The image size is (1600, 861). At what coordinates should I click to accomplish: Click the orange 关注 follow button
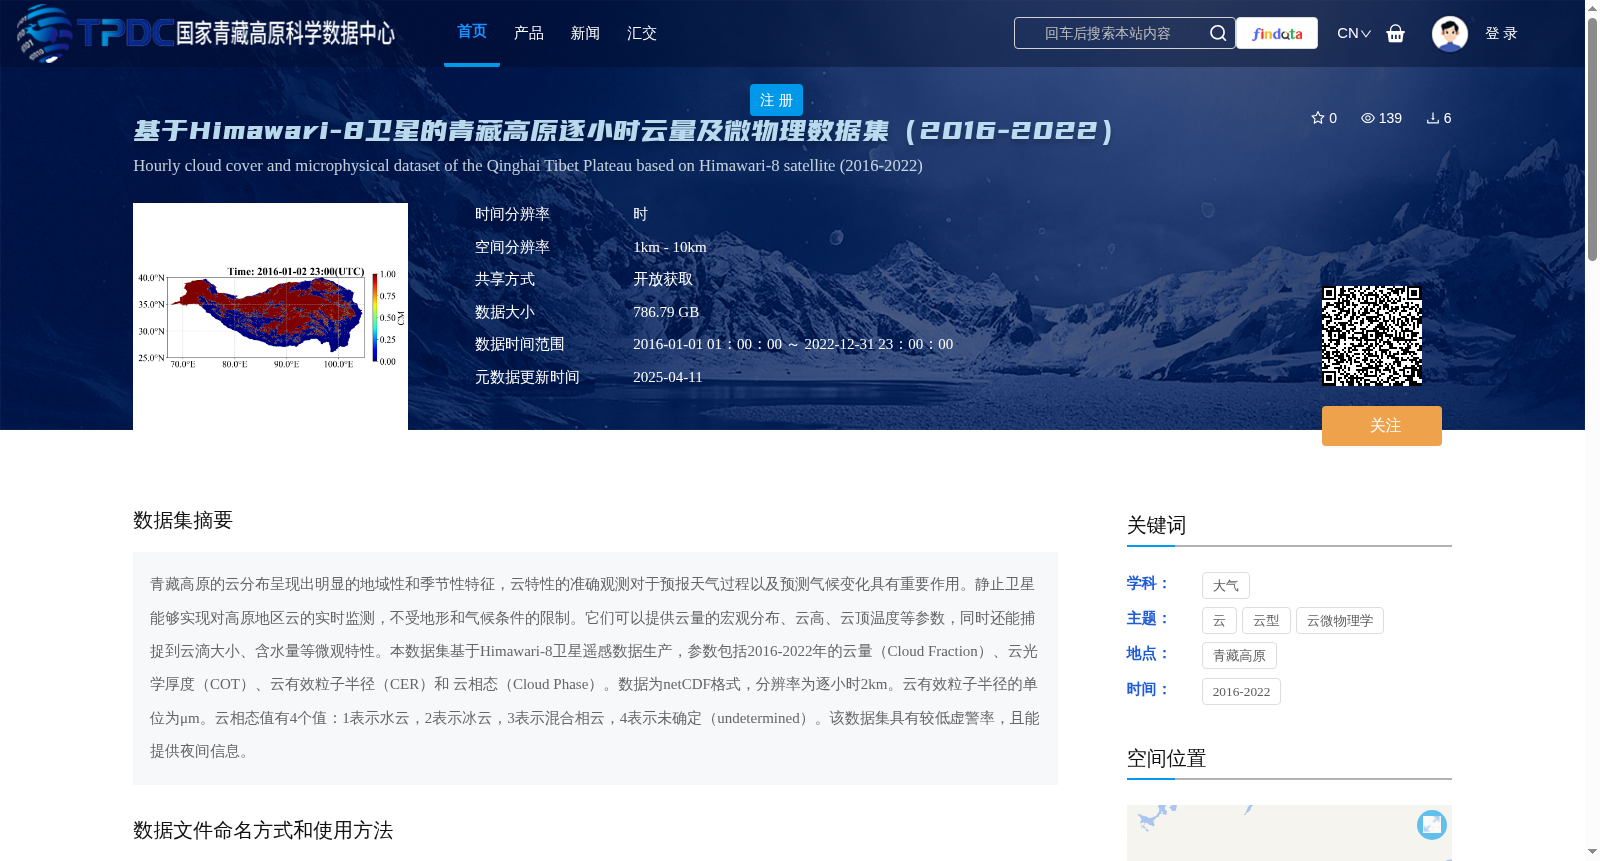pos(1382,426)
